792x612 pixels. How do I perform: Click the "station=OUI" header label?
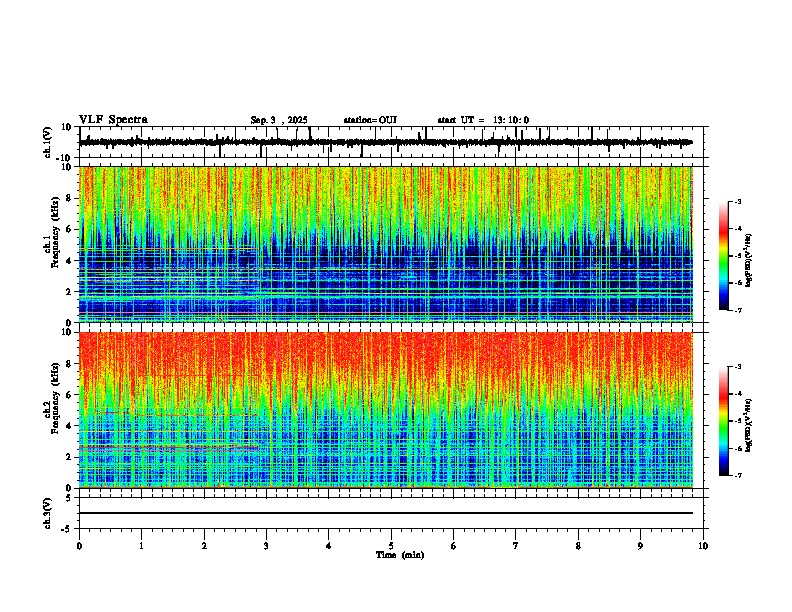tap(370, 120)
